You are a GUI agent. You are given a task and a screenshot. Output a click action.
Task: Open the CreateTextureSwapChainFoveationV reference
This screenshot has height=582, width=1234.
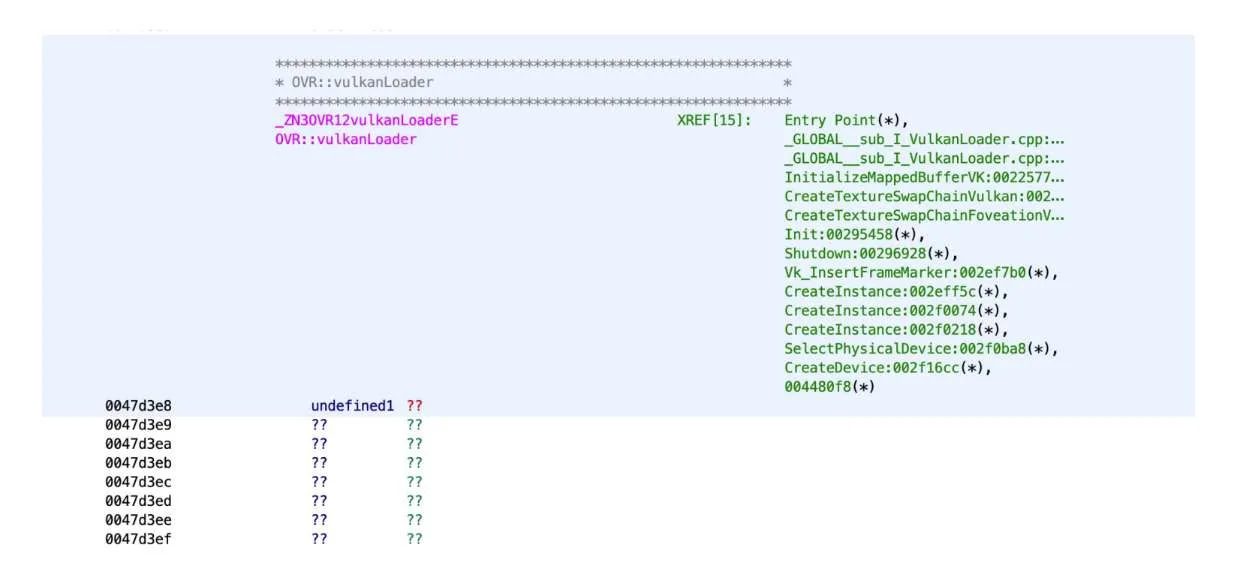point(924,215)
